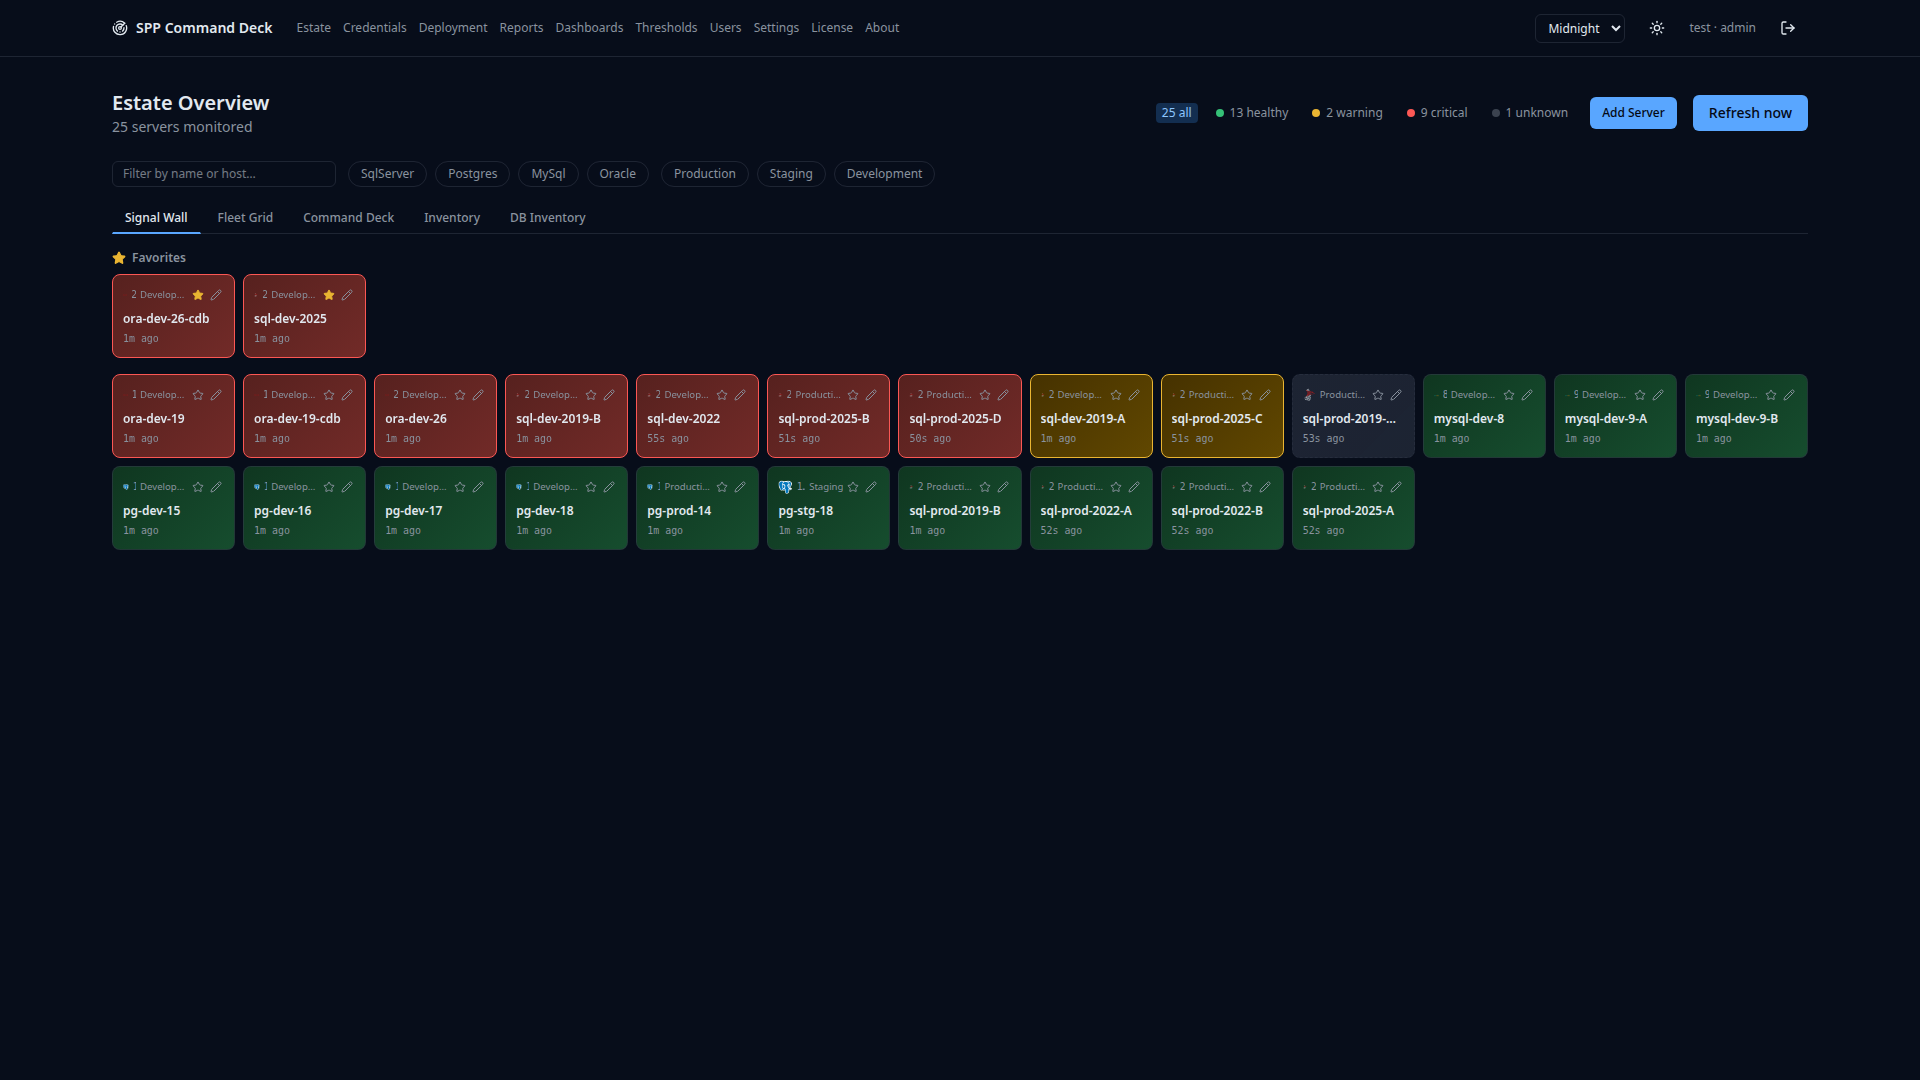Filter by Production environment chip

[x=705, y=174]
